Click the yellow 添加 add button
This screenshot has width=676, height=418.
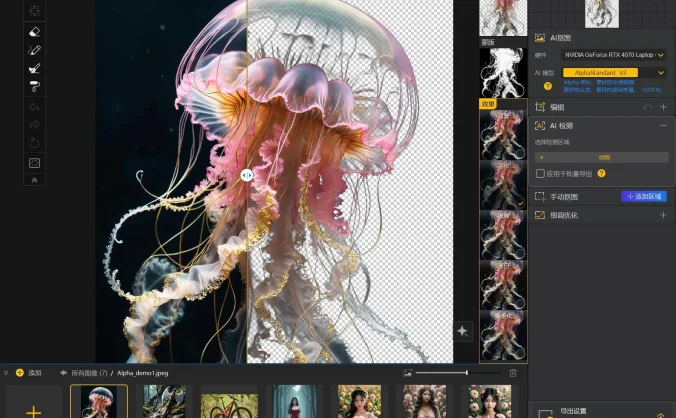pyautogui.click(x=28, y=373)
